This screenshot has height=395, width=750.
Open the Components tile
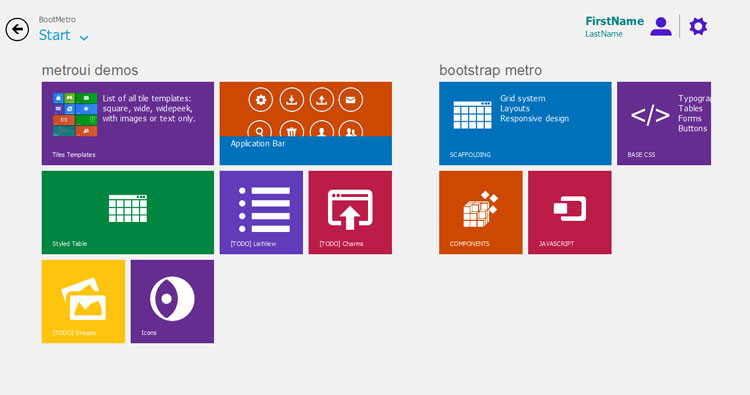[x=481, y=212]
